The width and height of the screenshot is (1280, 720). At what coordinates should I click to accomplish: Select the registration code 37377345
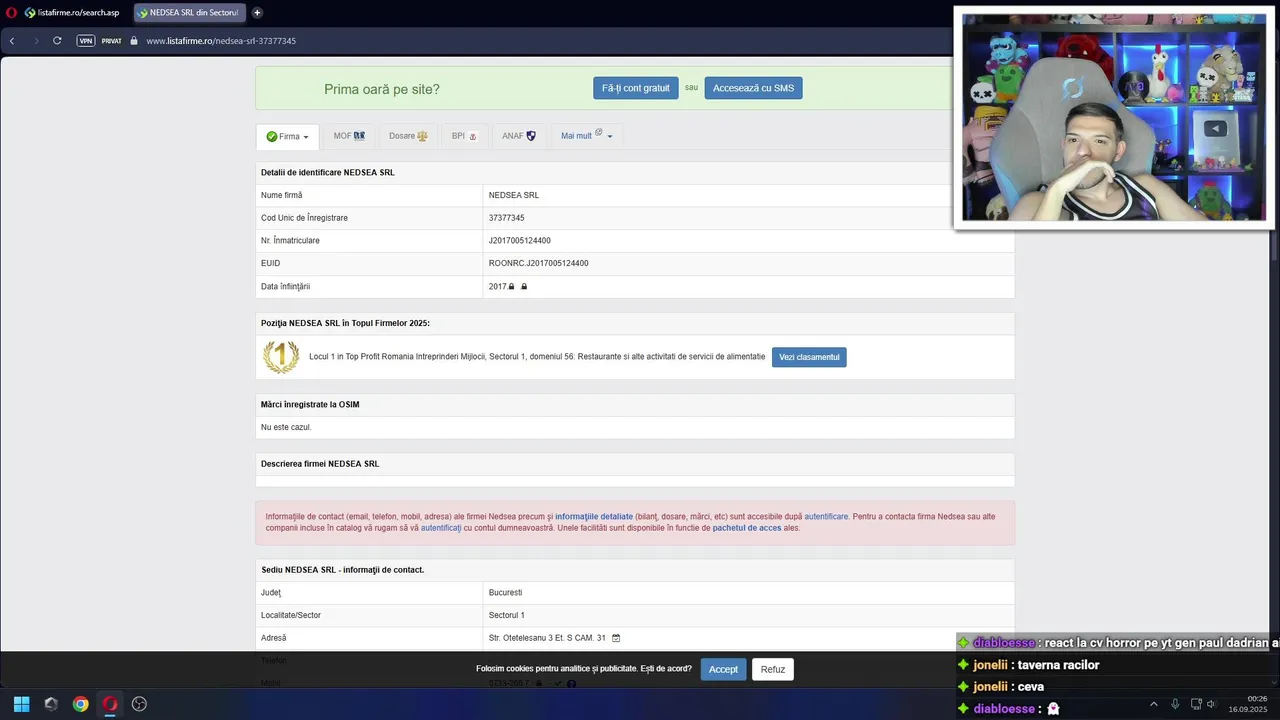tap(506, 218)
